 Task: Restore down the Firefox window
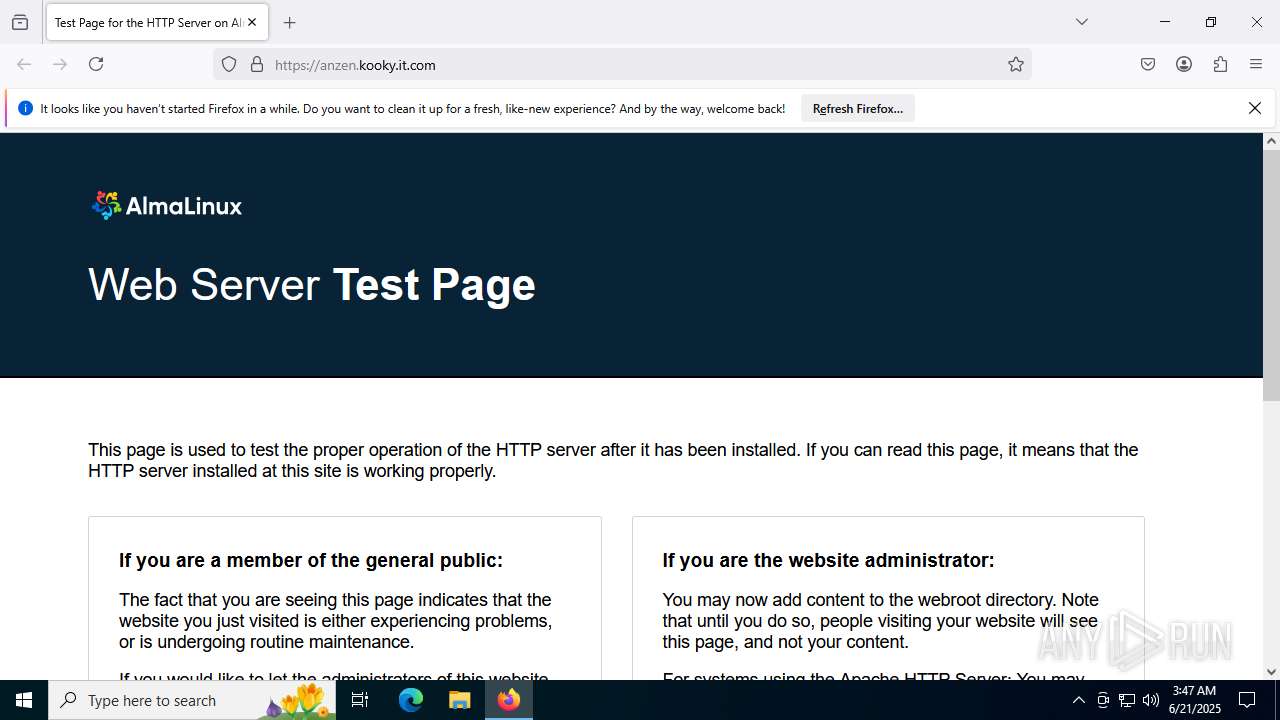pos(1211,22)
